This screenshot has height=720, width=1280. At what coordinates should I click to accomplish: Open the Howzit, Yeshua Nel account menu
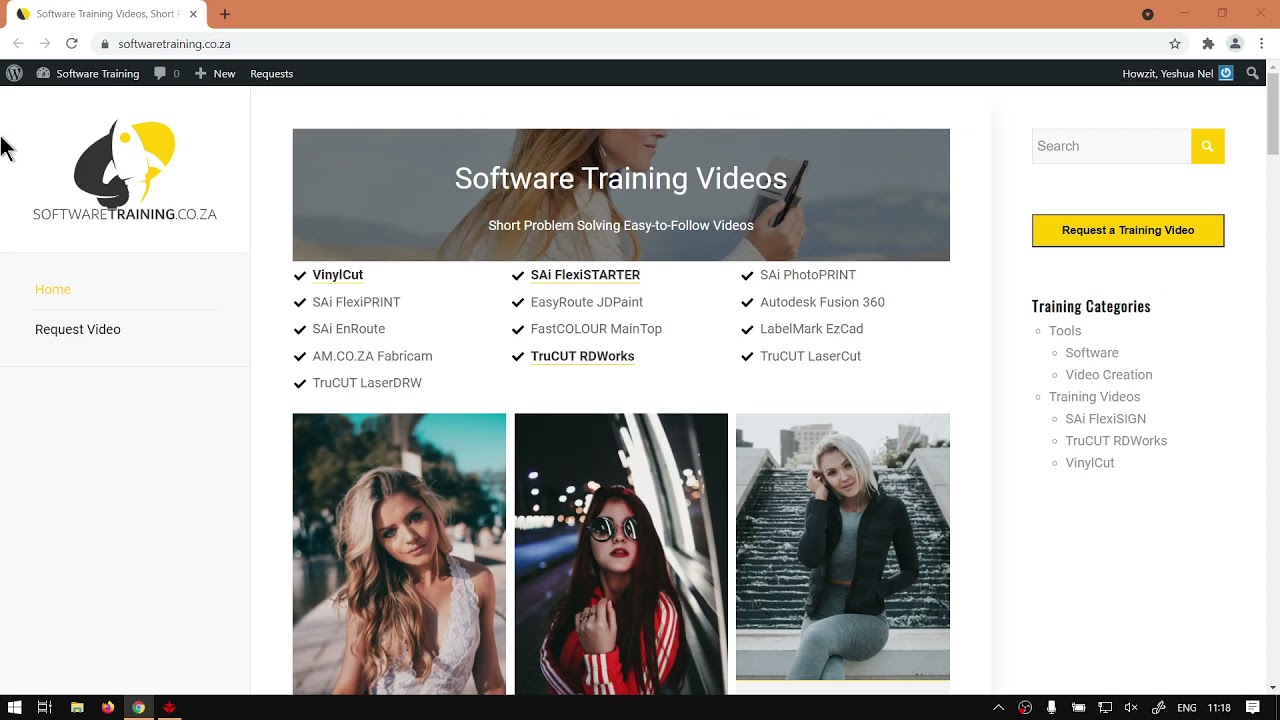pos(1177,73)
